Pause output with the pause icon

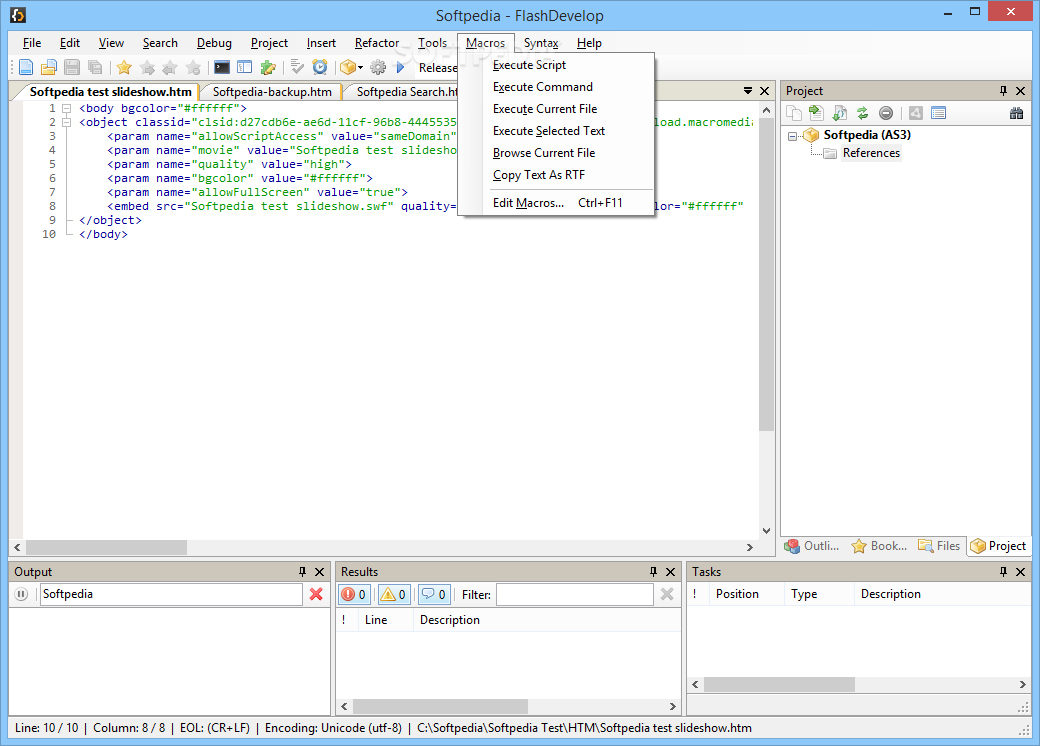(x=21, y=595)
